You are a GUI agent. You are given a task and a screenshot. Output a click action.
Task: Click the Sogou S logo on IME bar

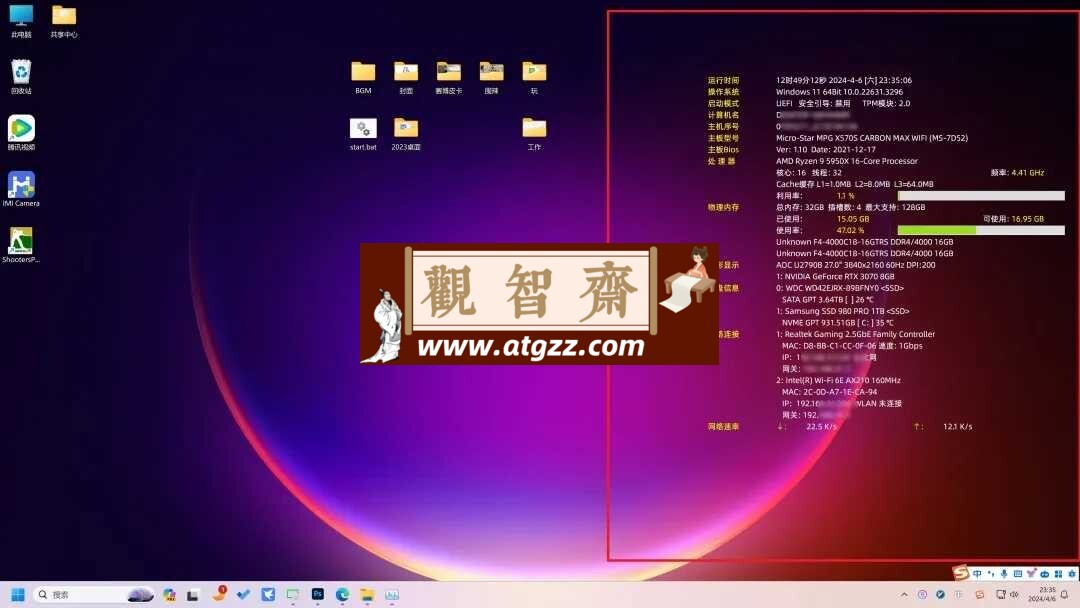coord(961,573)
